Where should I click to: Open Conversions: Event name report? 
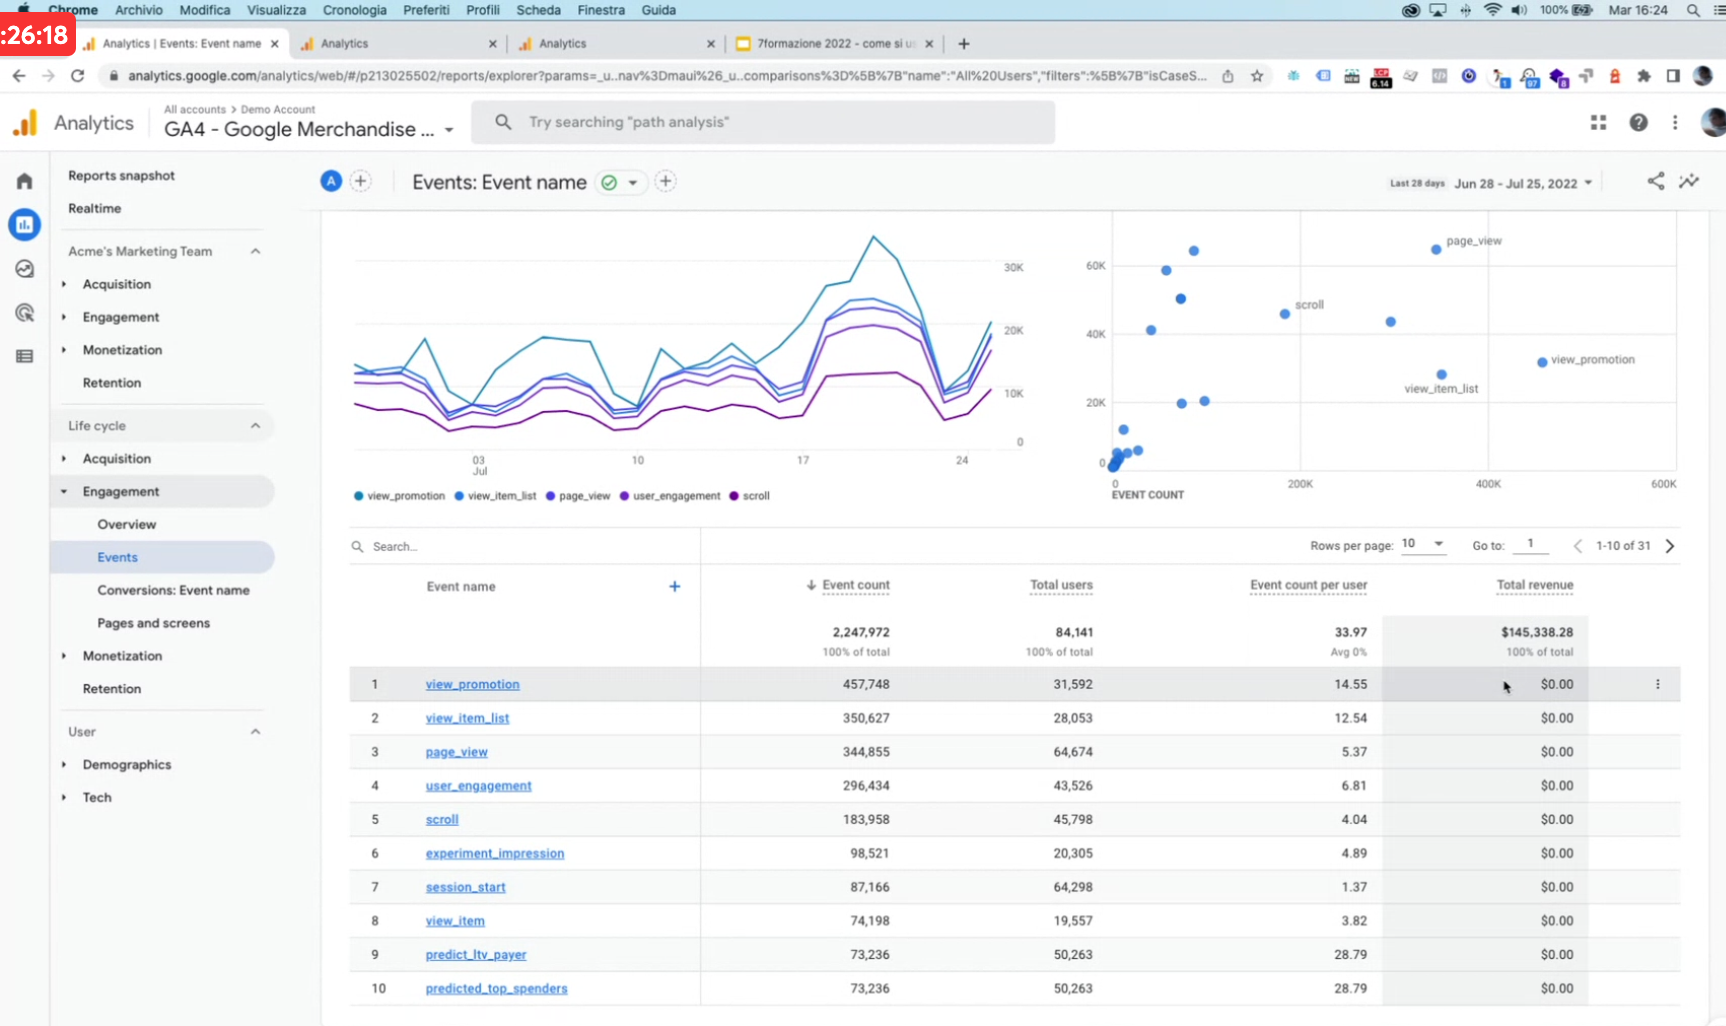point(173,590)
